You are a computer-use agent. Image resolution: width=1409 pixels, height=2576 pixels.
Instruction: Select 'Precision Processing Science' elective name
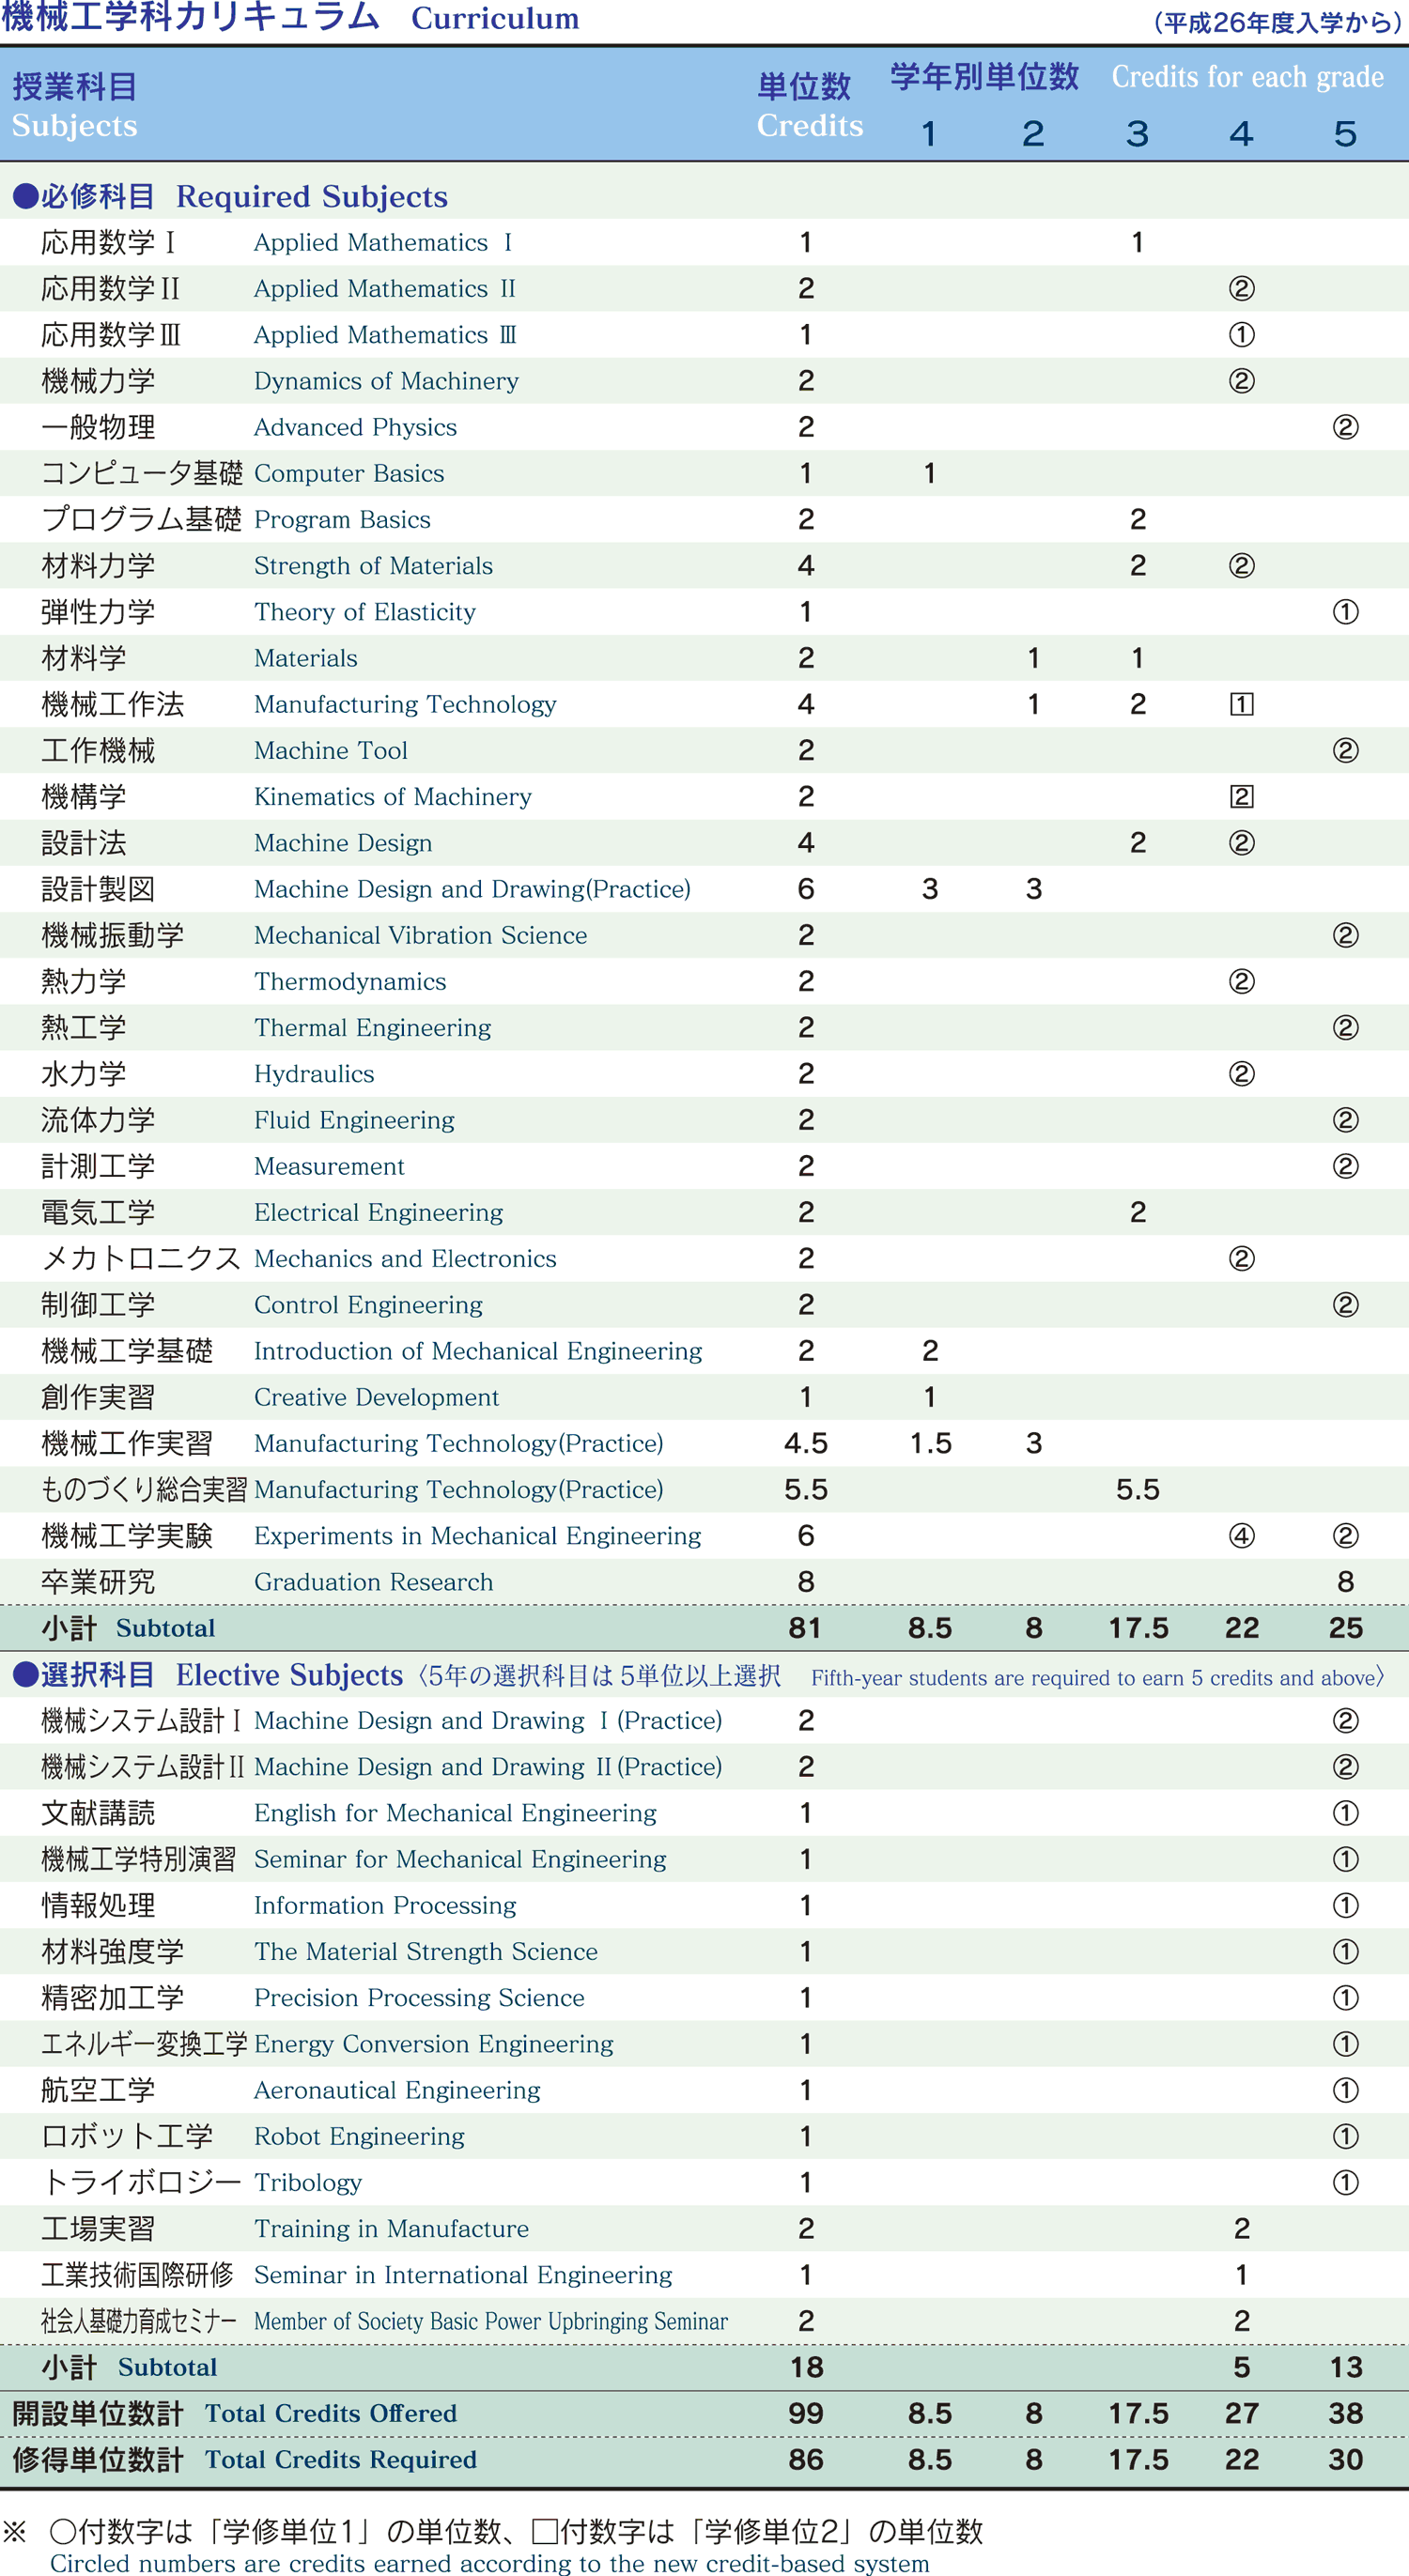coord(419,1997)
